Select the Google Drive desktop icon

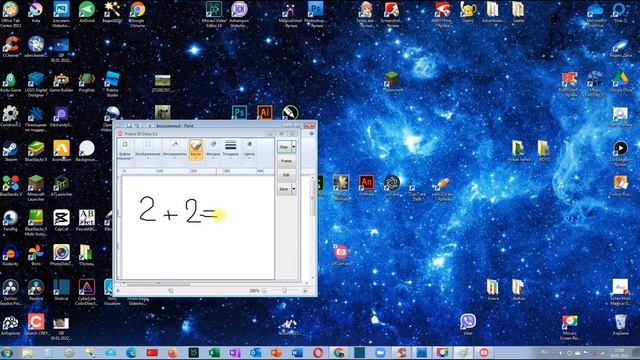coord(620,82)
